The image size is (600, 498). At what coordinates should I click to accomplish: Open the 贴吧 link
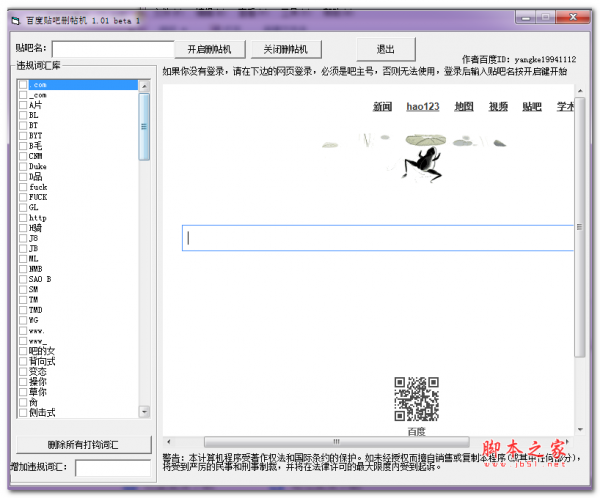[532, 107]
